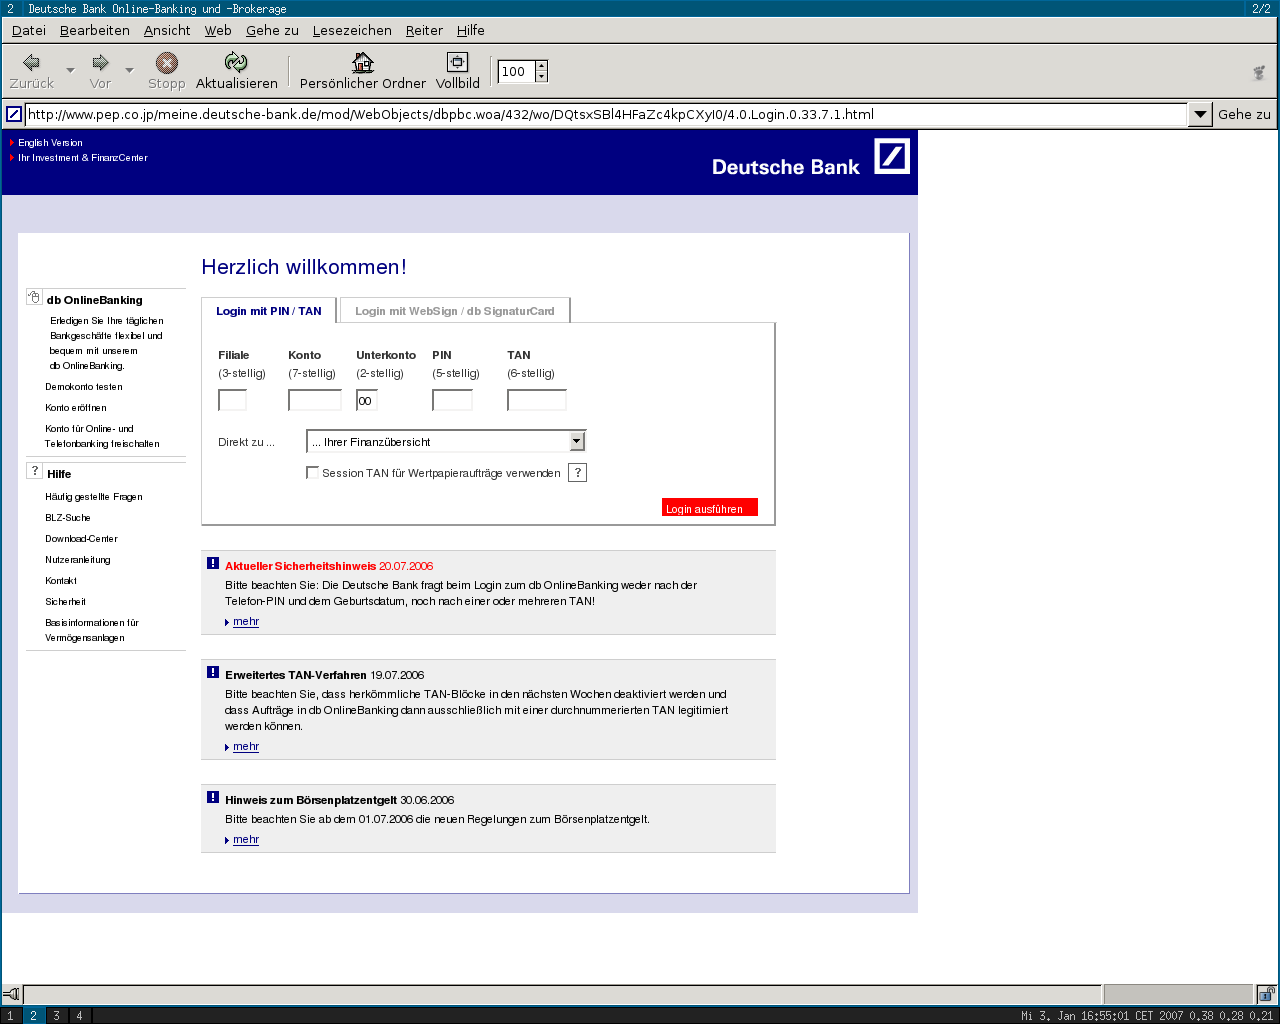Open the Nutzeranleitung link
This screenshot has height=1024, width=1280.
click(78, 560)
